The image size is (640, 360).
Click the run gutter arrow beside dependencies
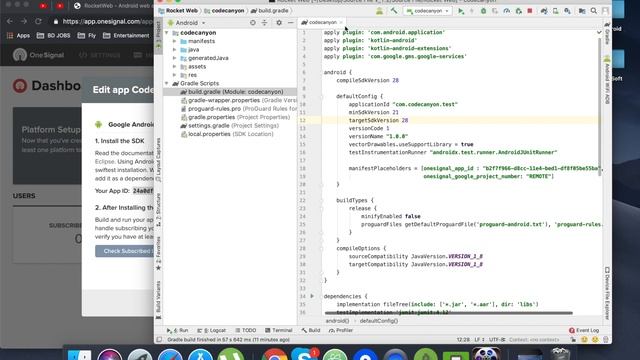(312, 296)
